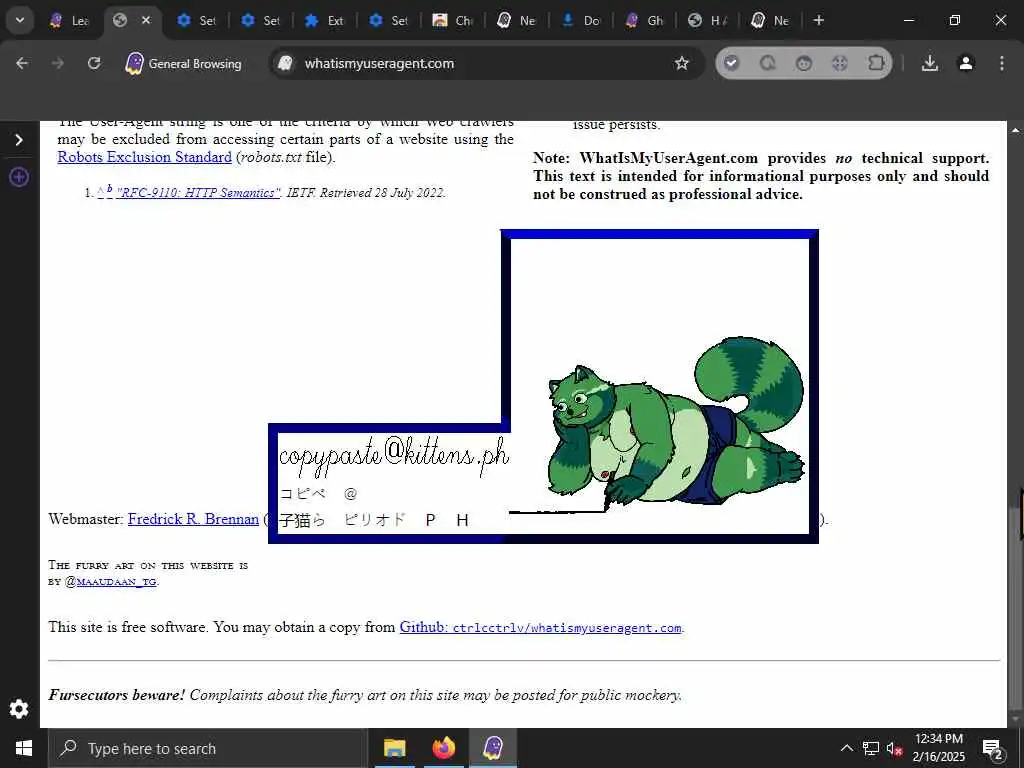The height and width of the screenshot is (768, 1024).
Task: Click the green raccoon furry artwork image
Action: 675,421
